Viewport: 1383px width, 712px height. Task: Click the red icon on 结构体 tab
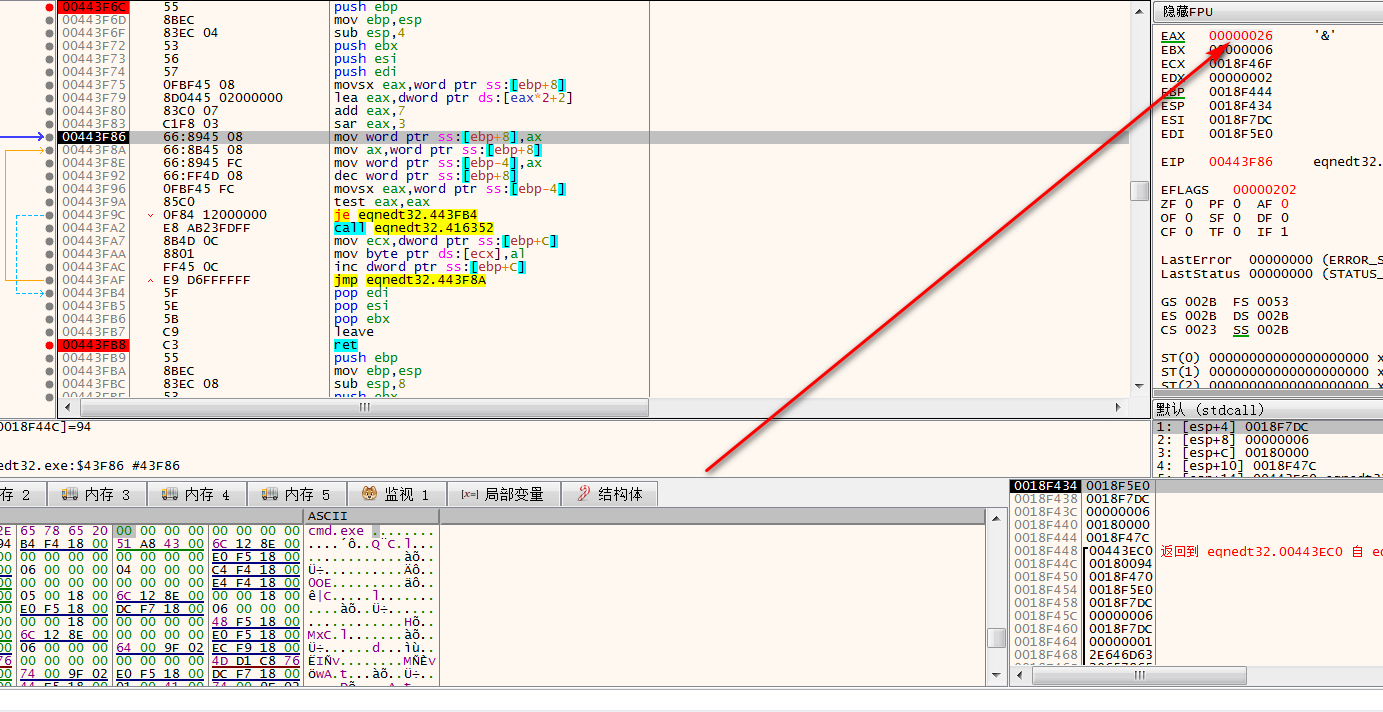582,494
